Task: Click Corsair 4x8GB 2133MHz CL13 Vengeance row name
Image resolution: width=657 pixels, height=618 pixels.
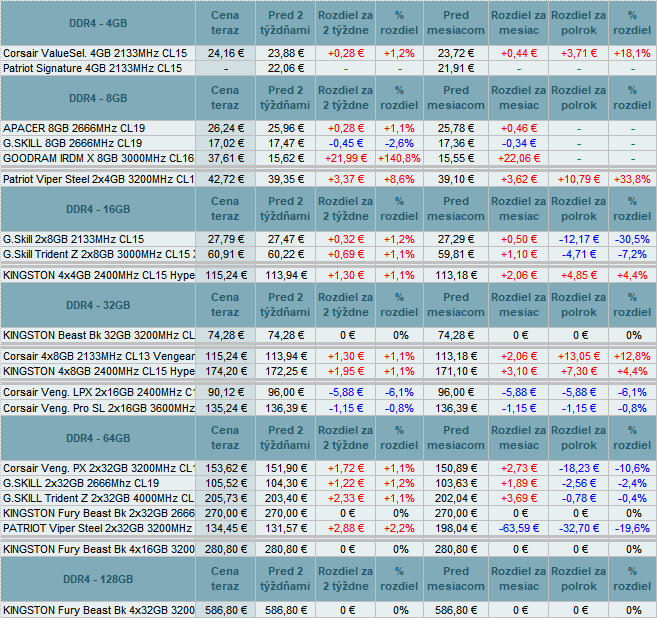Action: click(x=98, y=356)
